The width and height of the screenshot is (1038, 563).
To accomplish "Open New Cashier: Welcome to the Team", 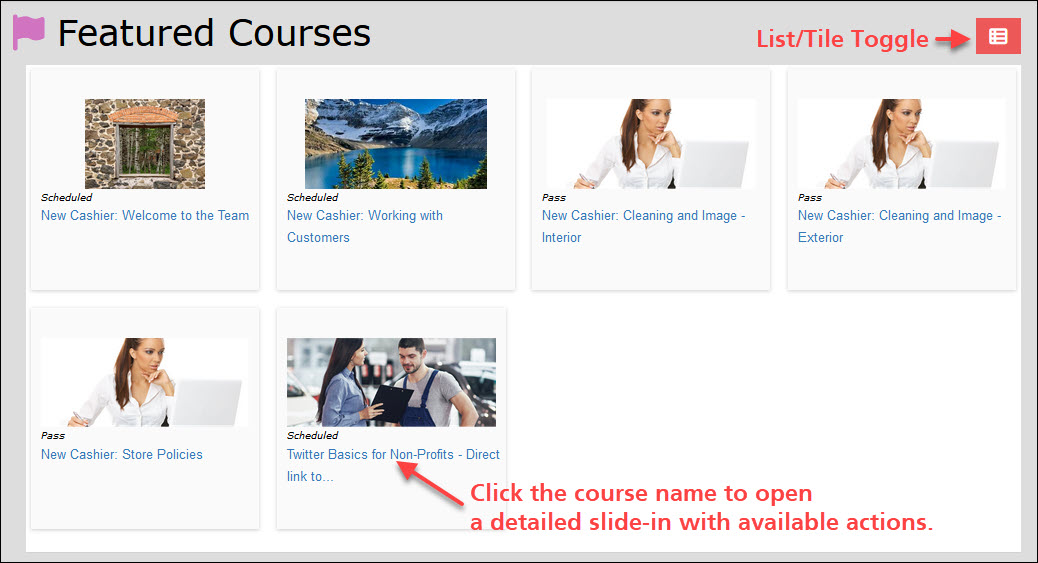I will (x=145, y=216).
